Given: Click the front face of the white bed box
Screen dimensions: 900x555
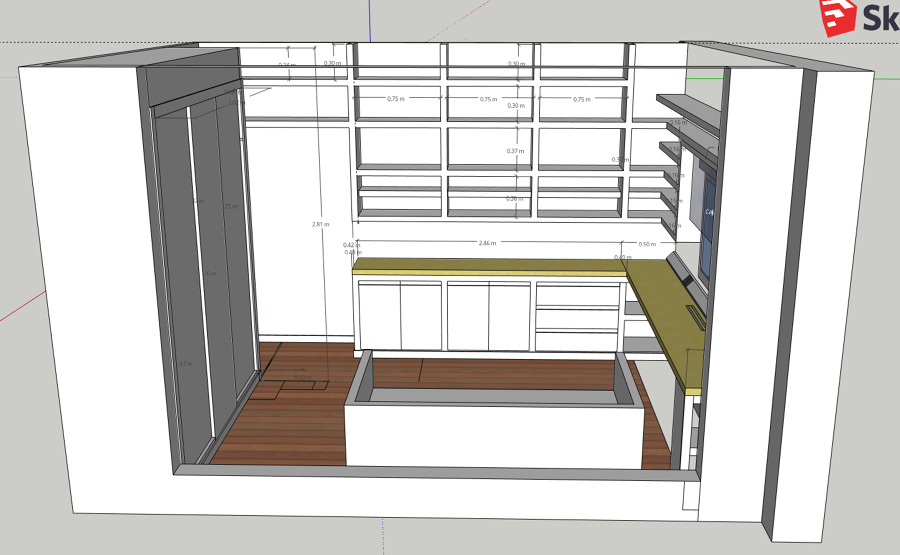Looking at the screenshot, I should 490,436.
